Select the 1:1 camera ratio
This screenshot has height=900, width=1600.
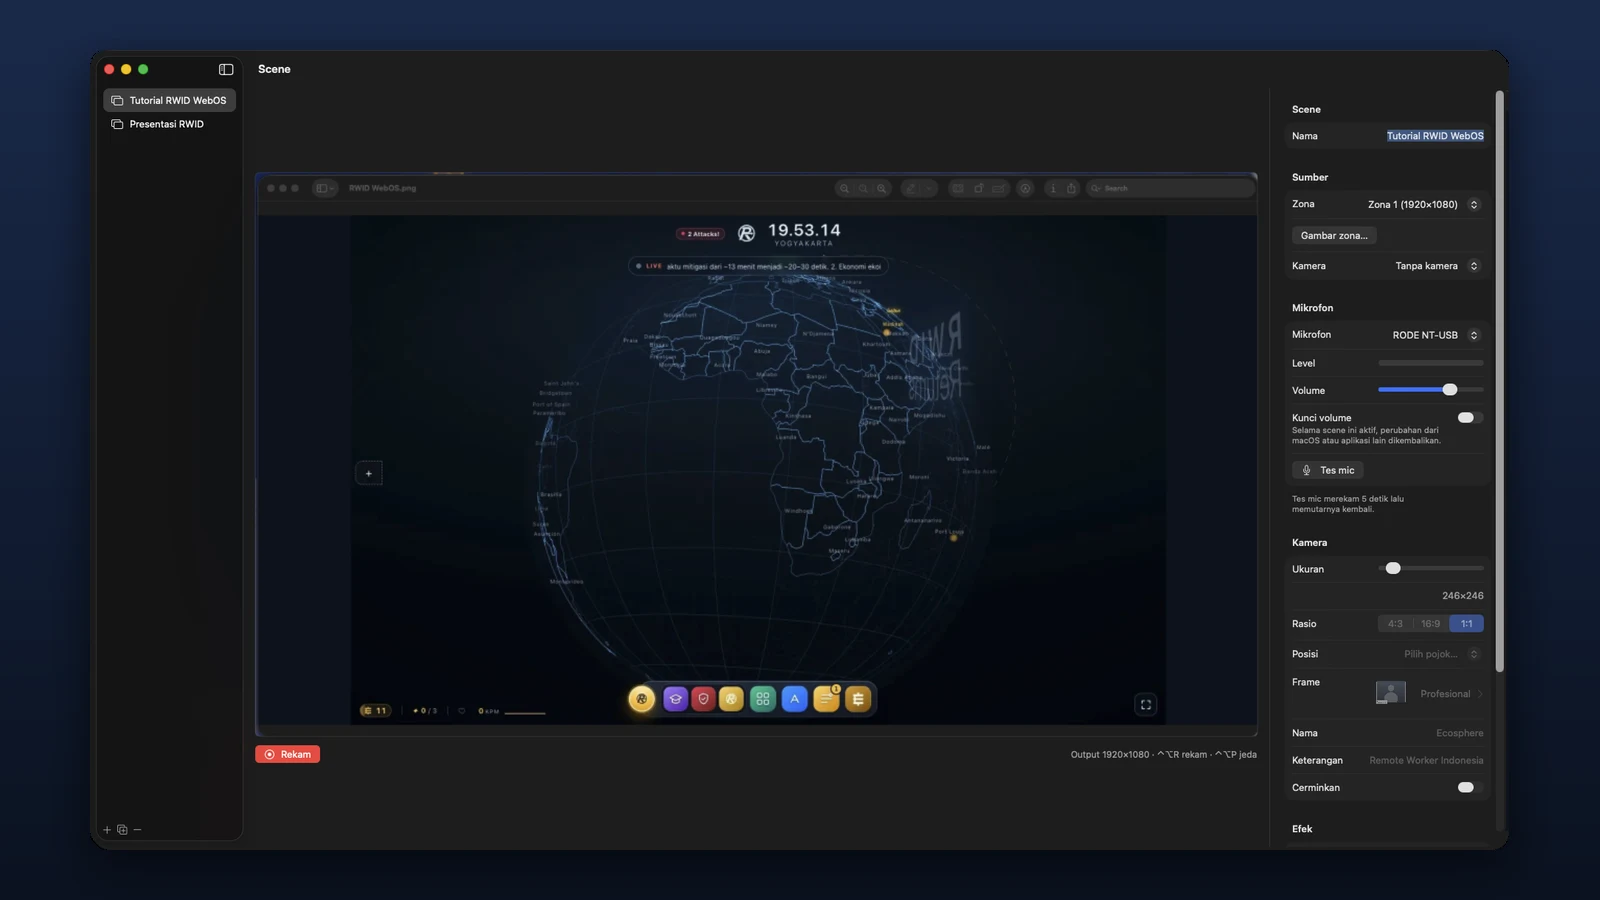1466,623
